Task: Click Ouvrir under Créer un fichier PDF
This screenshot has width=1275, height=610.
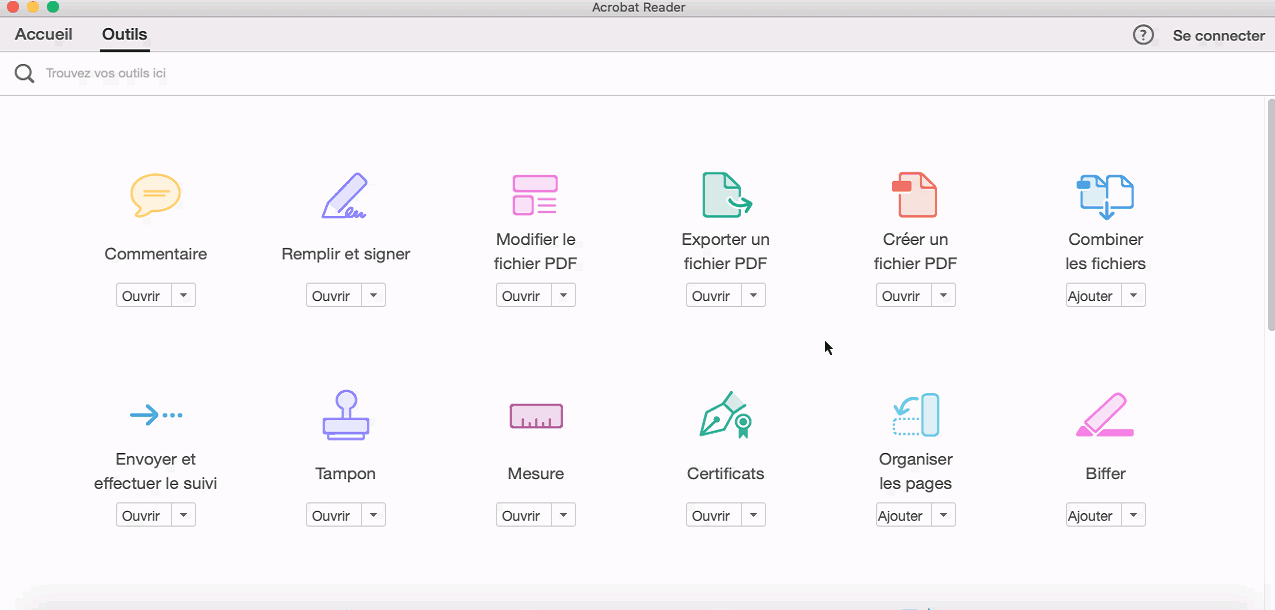Action: 904,295
